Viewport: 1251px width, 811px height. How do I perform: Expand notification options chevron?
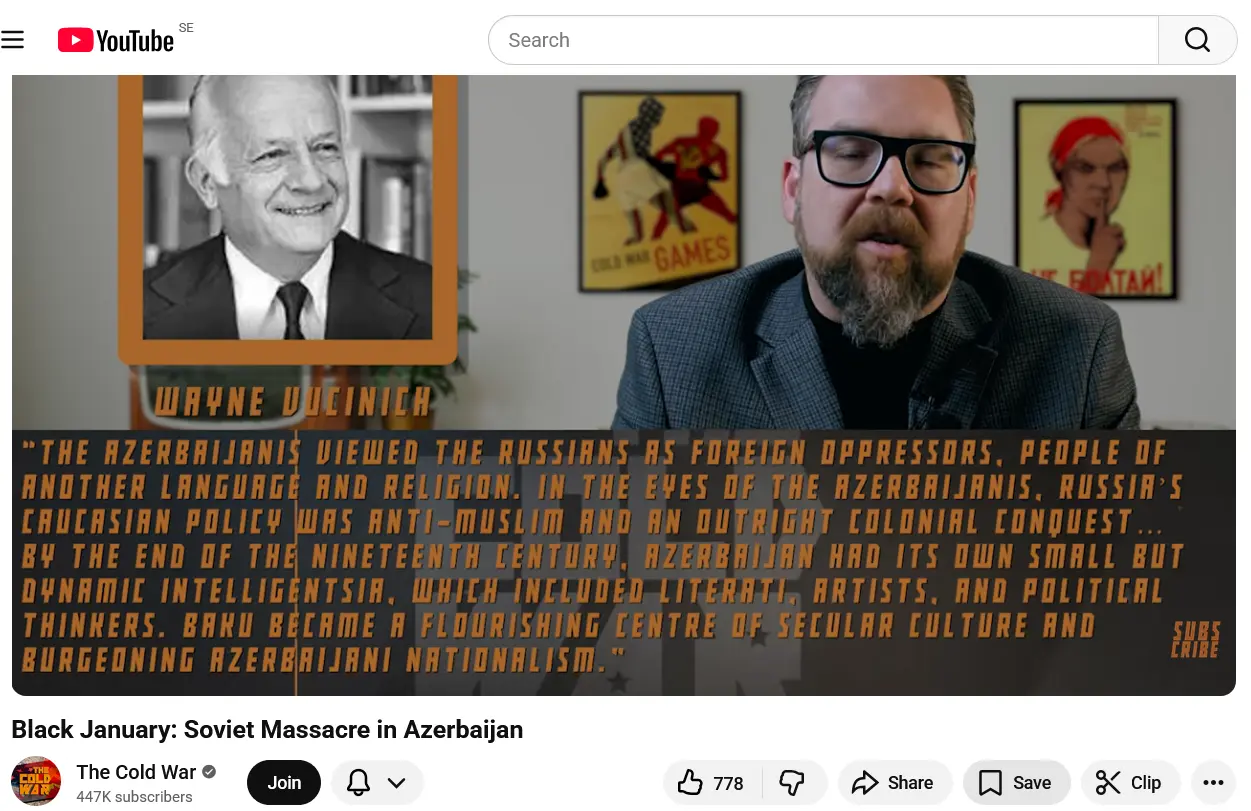pyautogui.click(x=396, y=783)
